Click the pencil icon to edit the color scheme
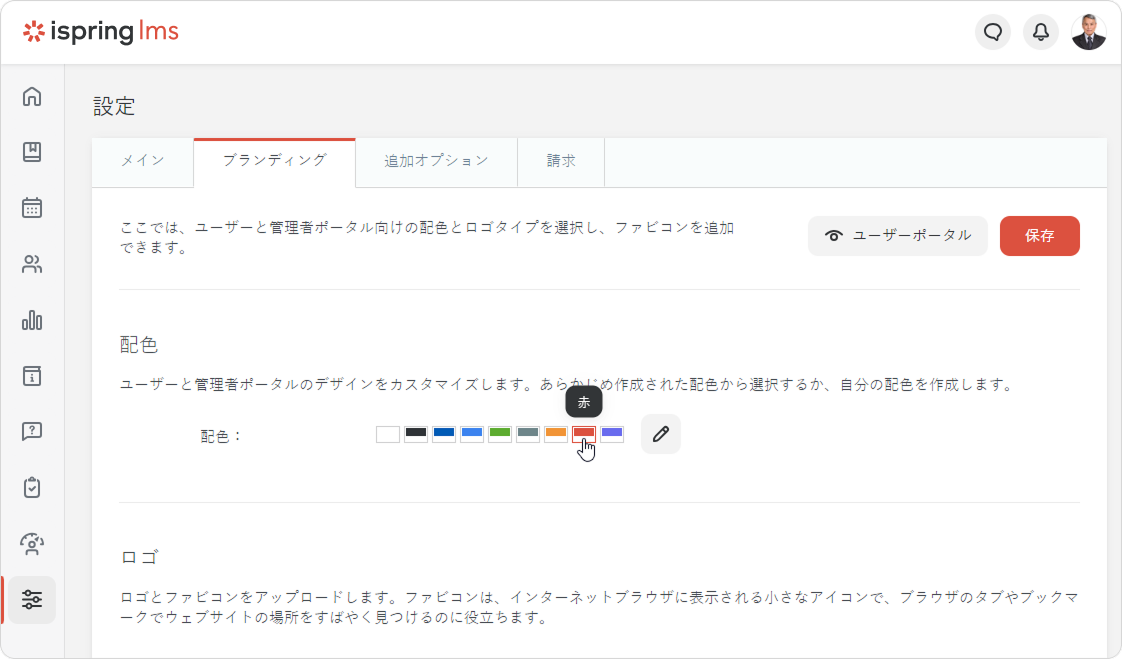 (660, 434)
